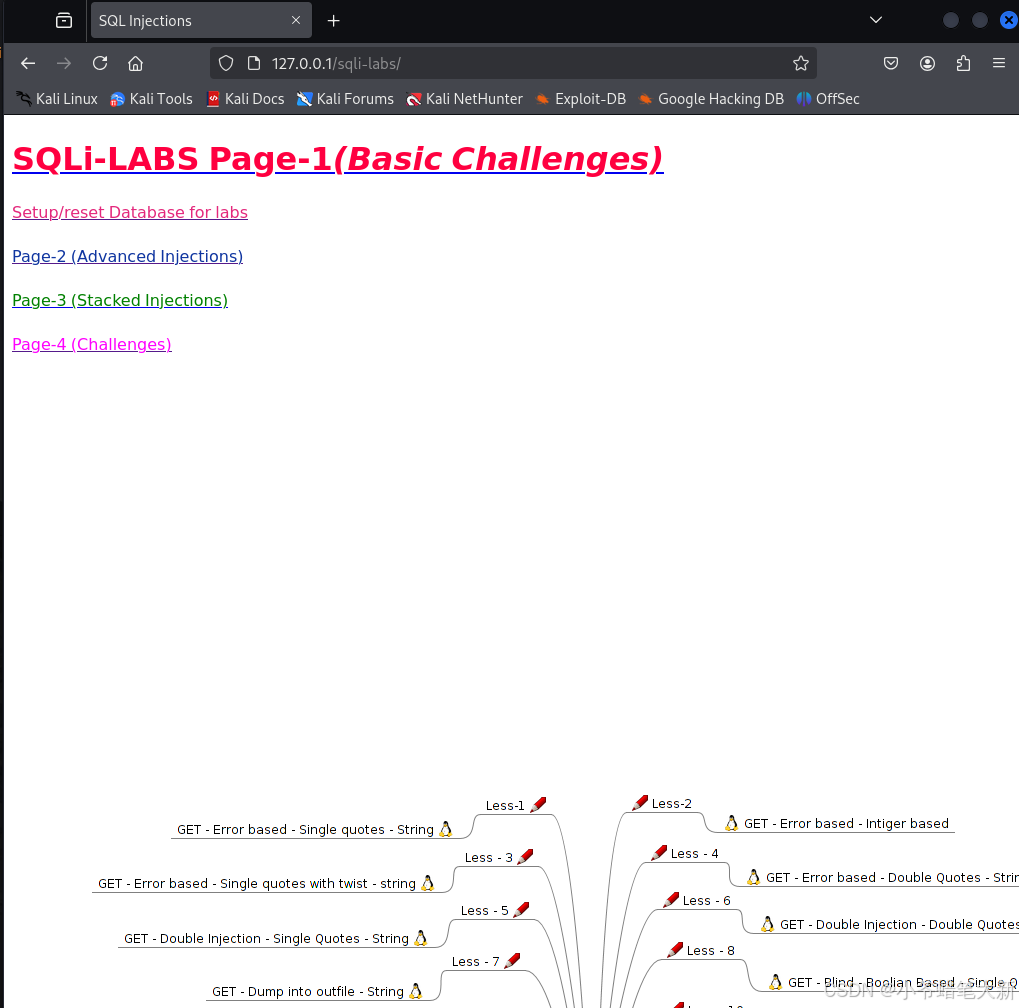Open the list all tabs dropdown
Viewport: 1019px width, 1008px height.
875,20
